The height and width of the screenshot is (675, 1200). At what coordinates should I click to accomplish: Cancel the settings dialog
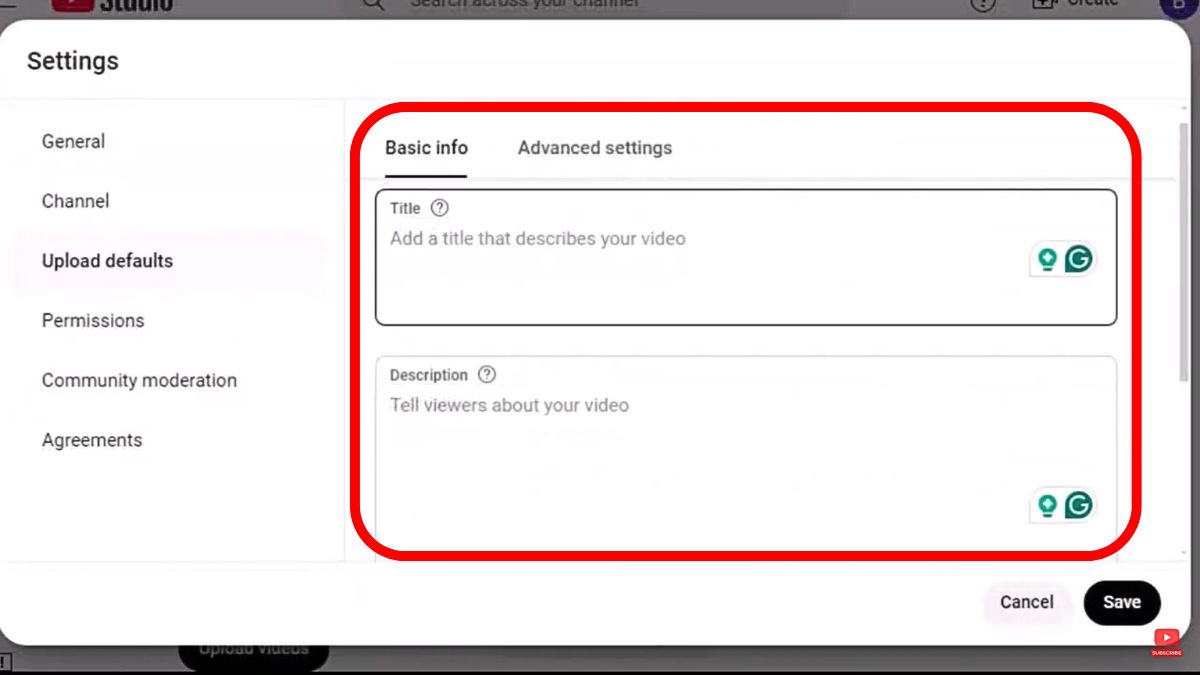tap(1027, 602)
